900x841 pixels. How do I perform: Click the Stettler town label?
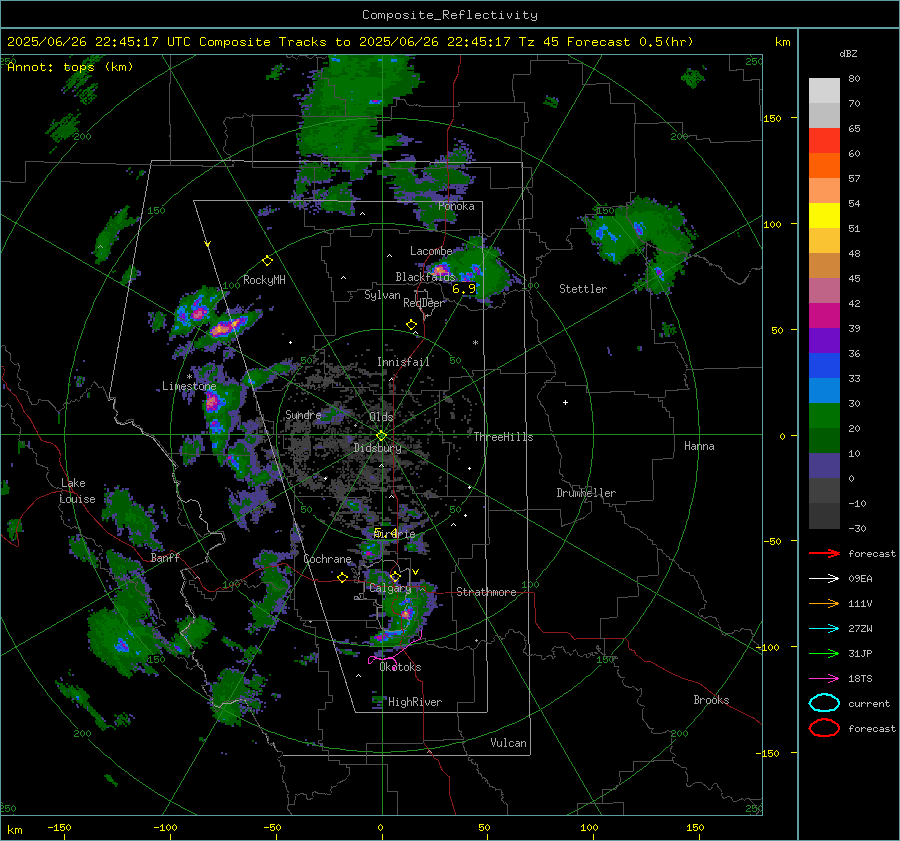coord(583,289)
